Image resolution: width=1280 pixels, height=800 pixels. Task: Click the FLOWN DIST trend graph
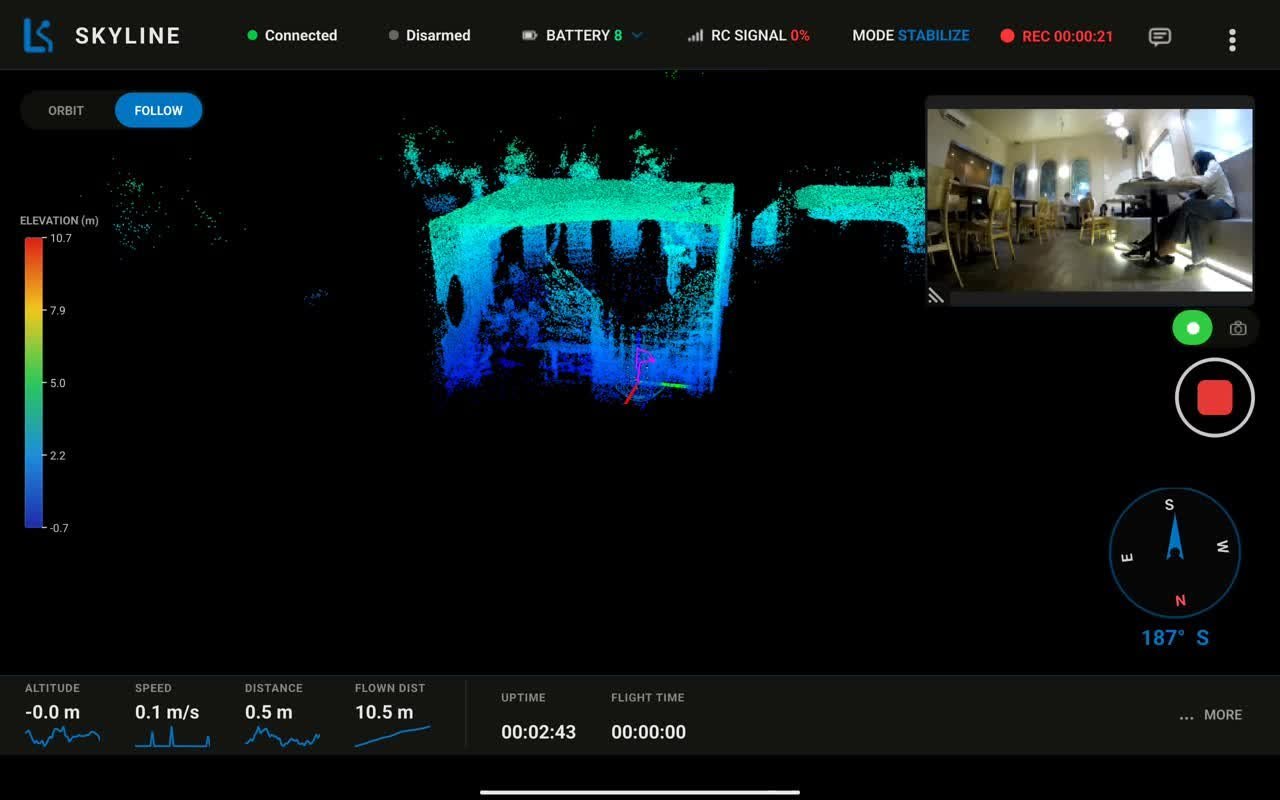coord(392,736)
